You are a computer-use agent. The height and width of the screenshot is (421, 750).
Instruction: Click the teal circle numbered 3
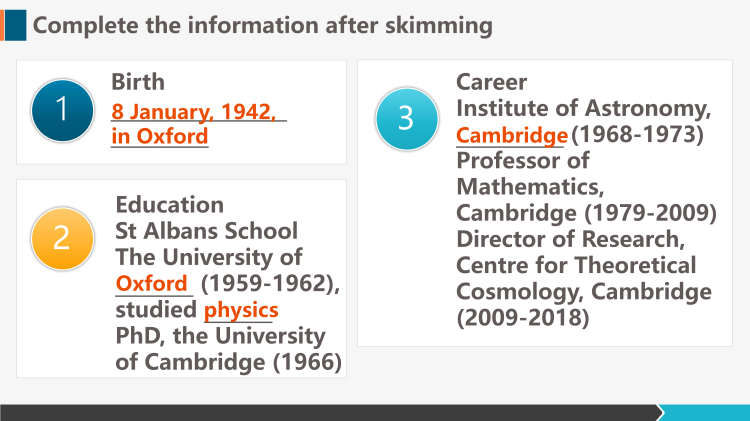pos(406,118)
